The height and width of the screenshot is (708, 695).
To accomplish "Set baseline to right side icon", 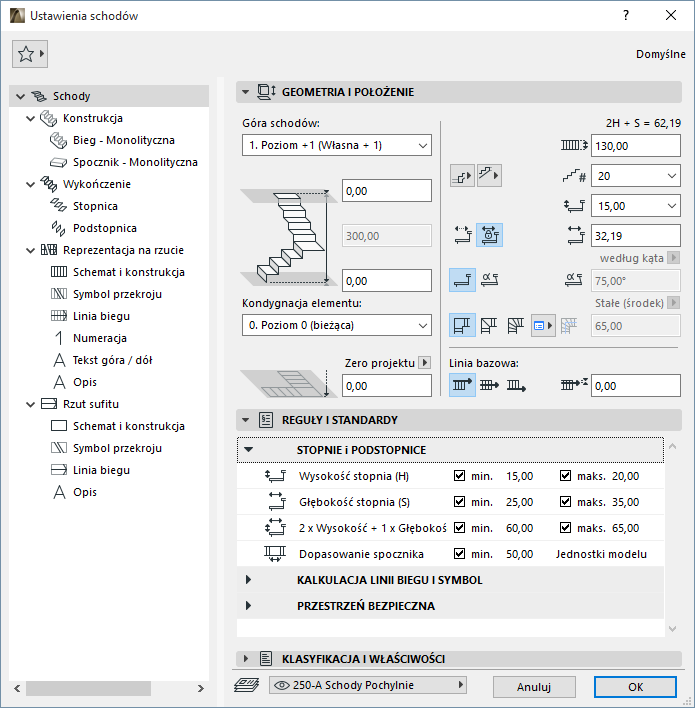I will click(x=516, y=385).
